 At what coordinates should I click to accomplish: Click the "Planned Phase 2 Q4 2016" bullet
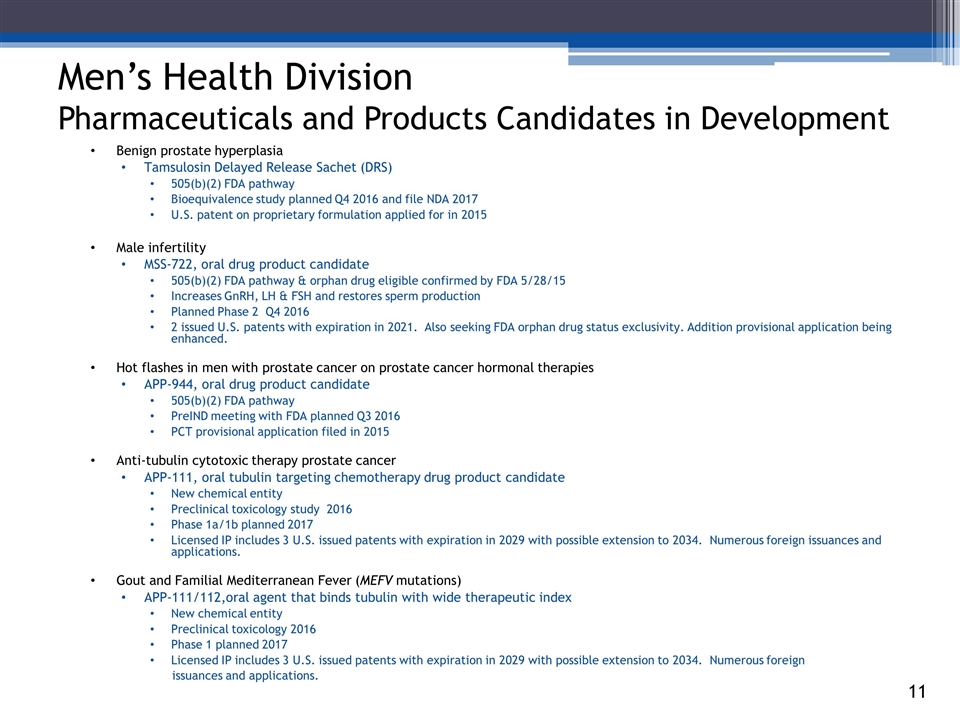(240, 312)
